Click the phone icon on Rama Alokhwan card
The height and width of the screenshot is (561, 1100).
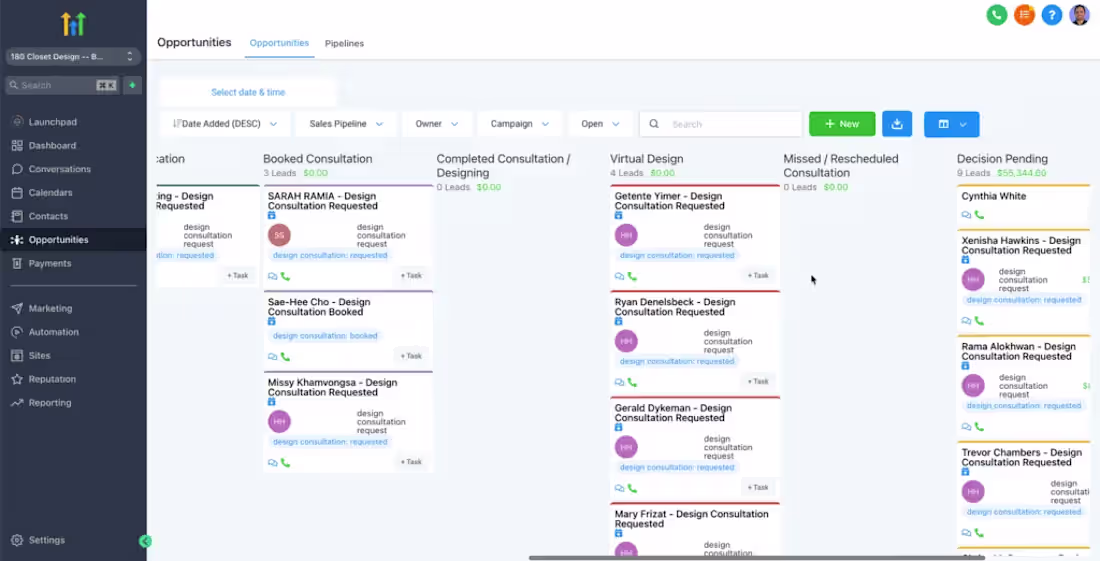[979, 426]
